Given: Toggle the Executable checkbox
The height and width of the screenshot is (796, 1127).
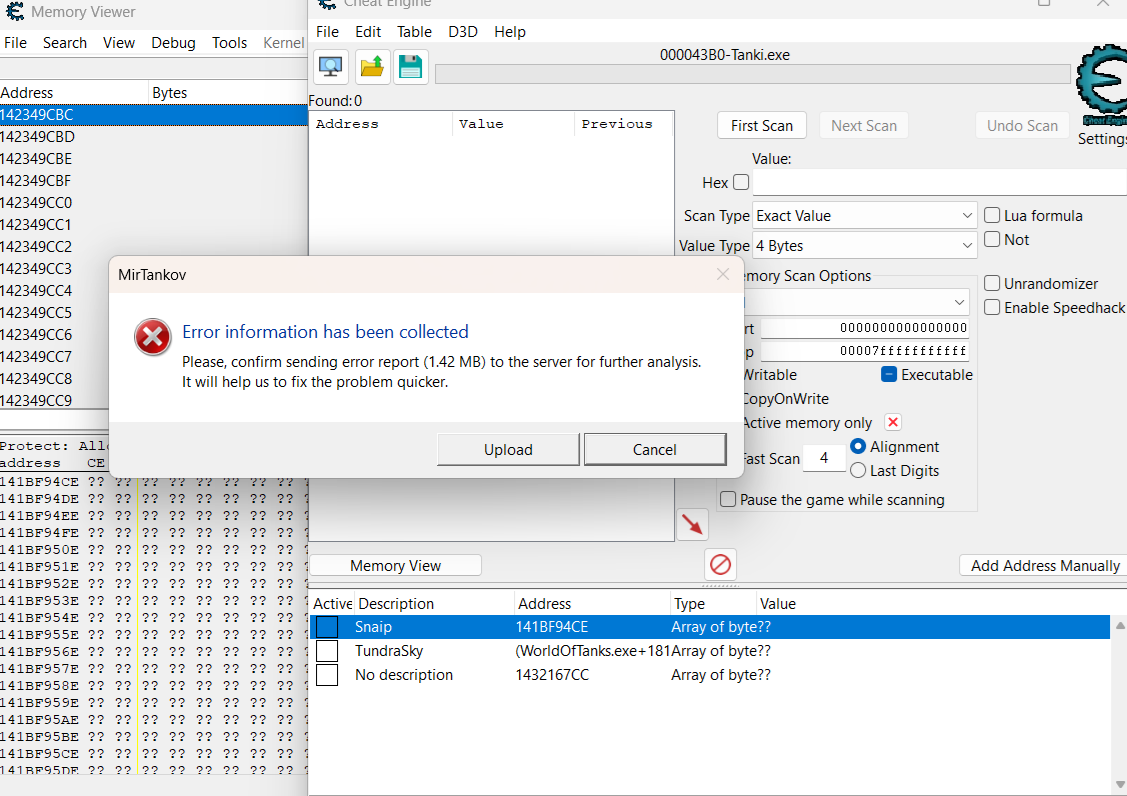Looking at the screenshot, I should pos(889,374).
